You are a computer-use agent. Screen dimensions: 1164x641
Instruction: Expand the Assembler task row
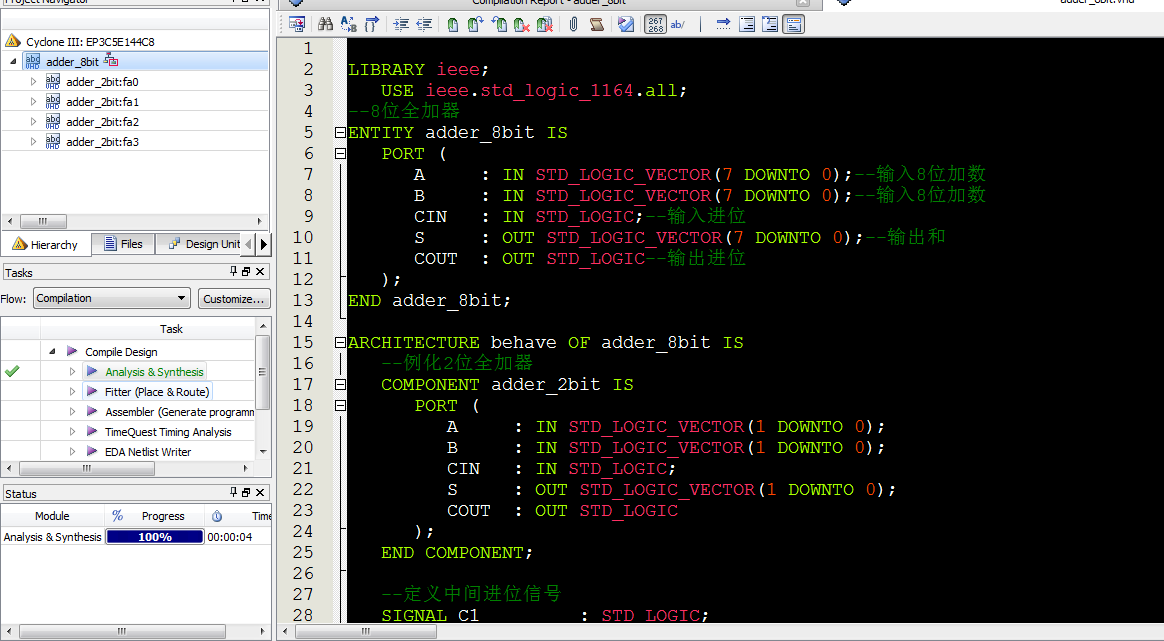[72, 411]
